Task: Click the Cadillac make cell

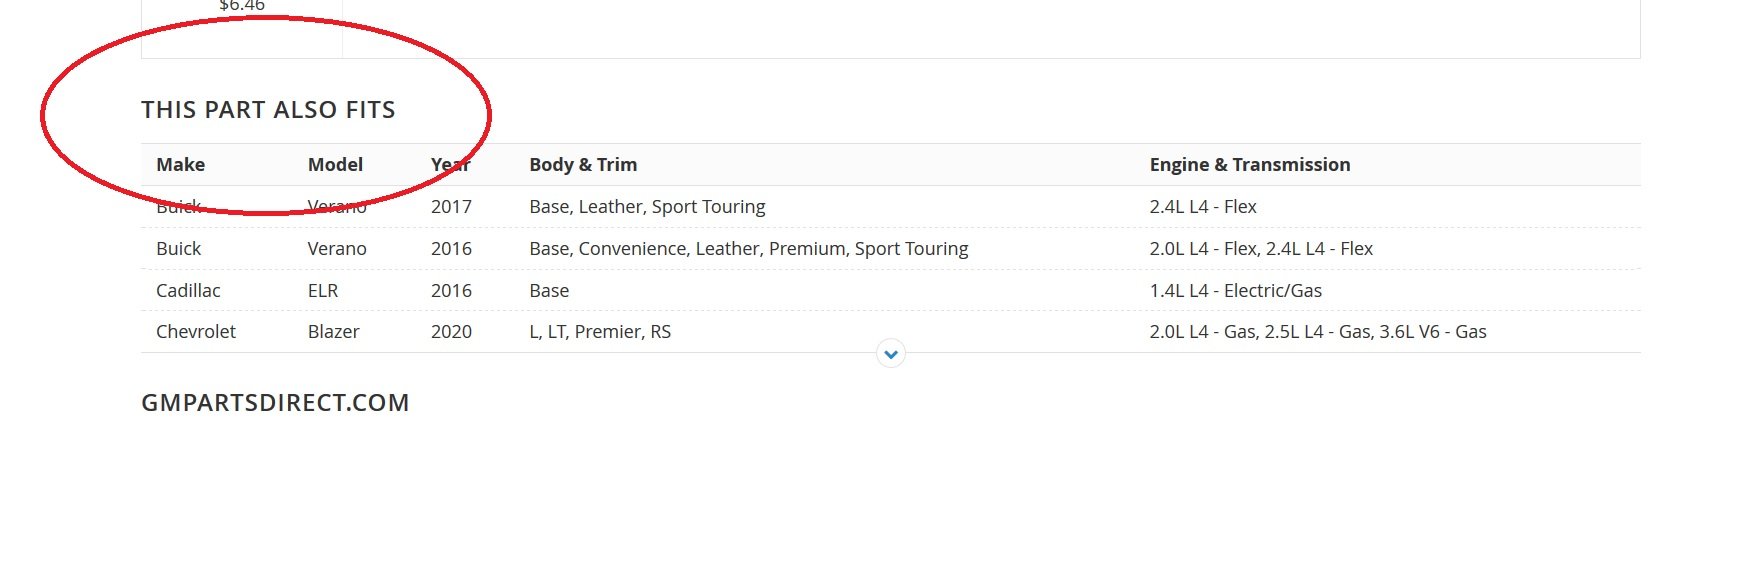Action: tap(188, 291)
